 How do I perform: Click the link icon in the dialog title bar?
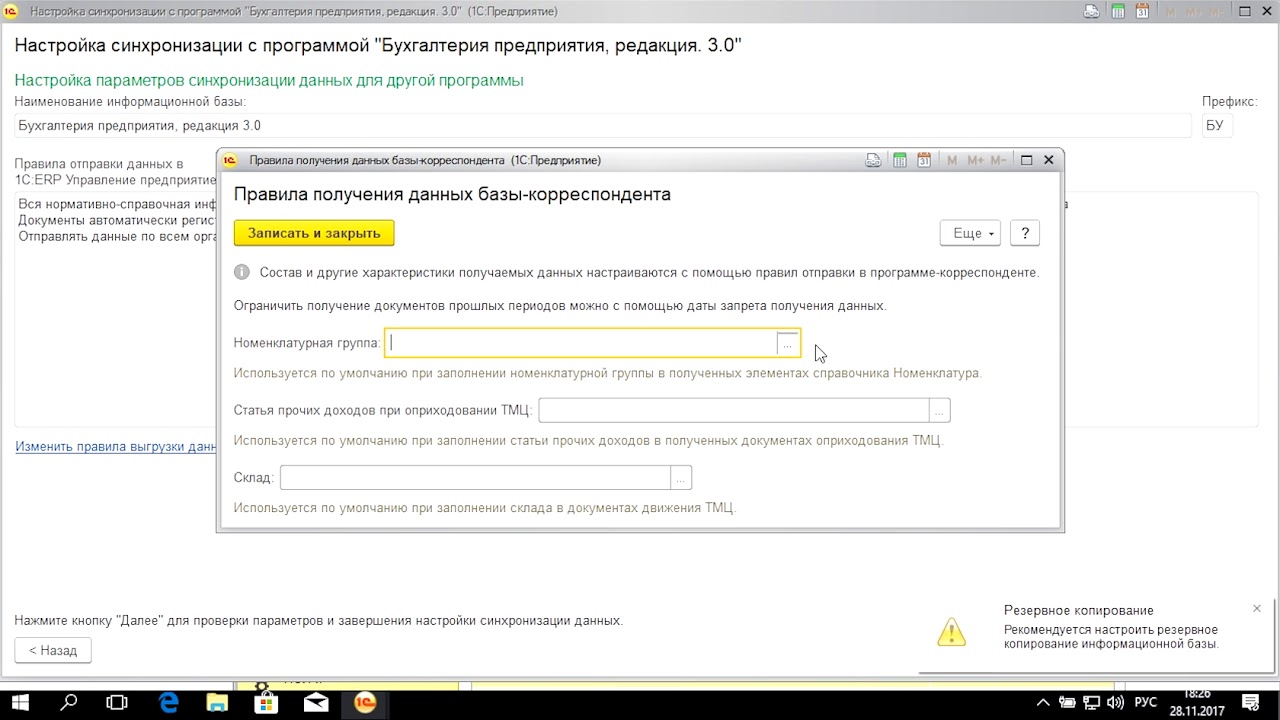click(874, 160)
